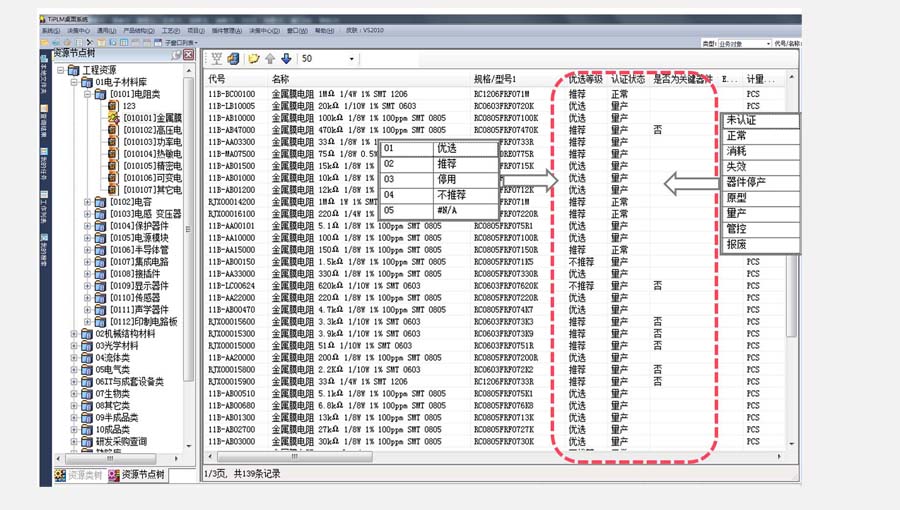Expand the 02机械结构材料 tree node

tap(74, 334)
